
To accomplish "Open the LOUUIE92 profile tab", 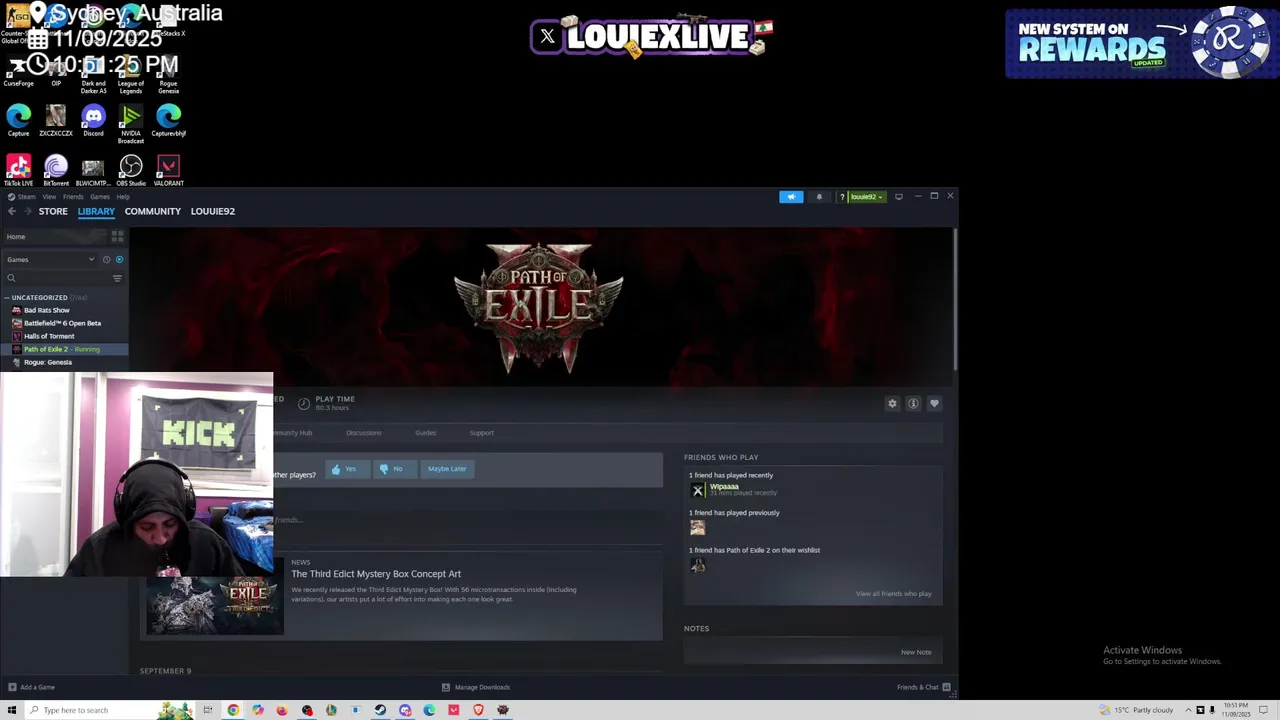I will pos(213,211).
